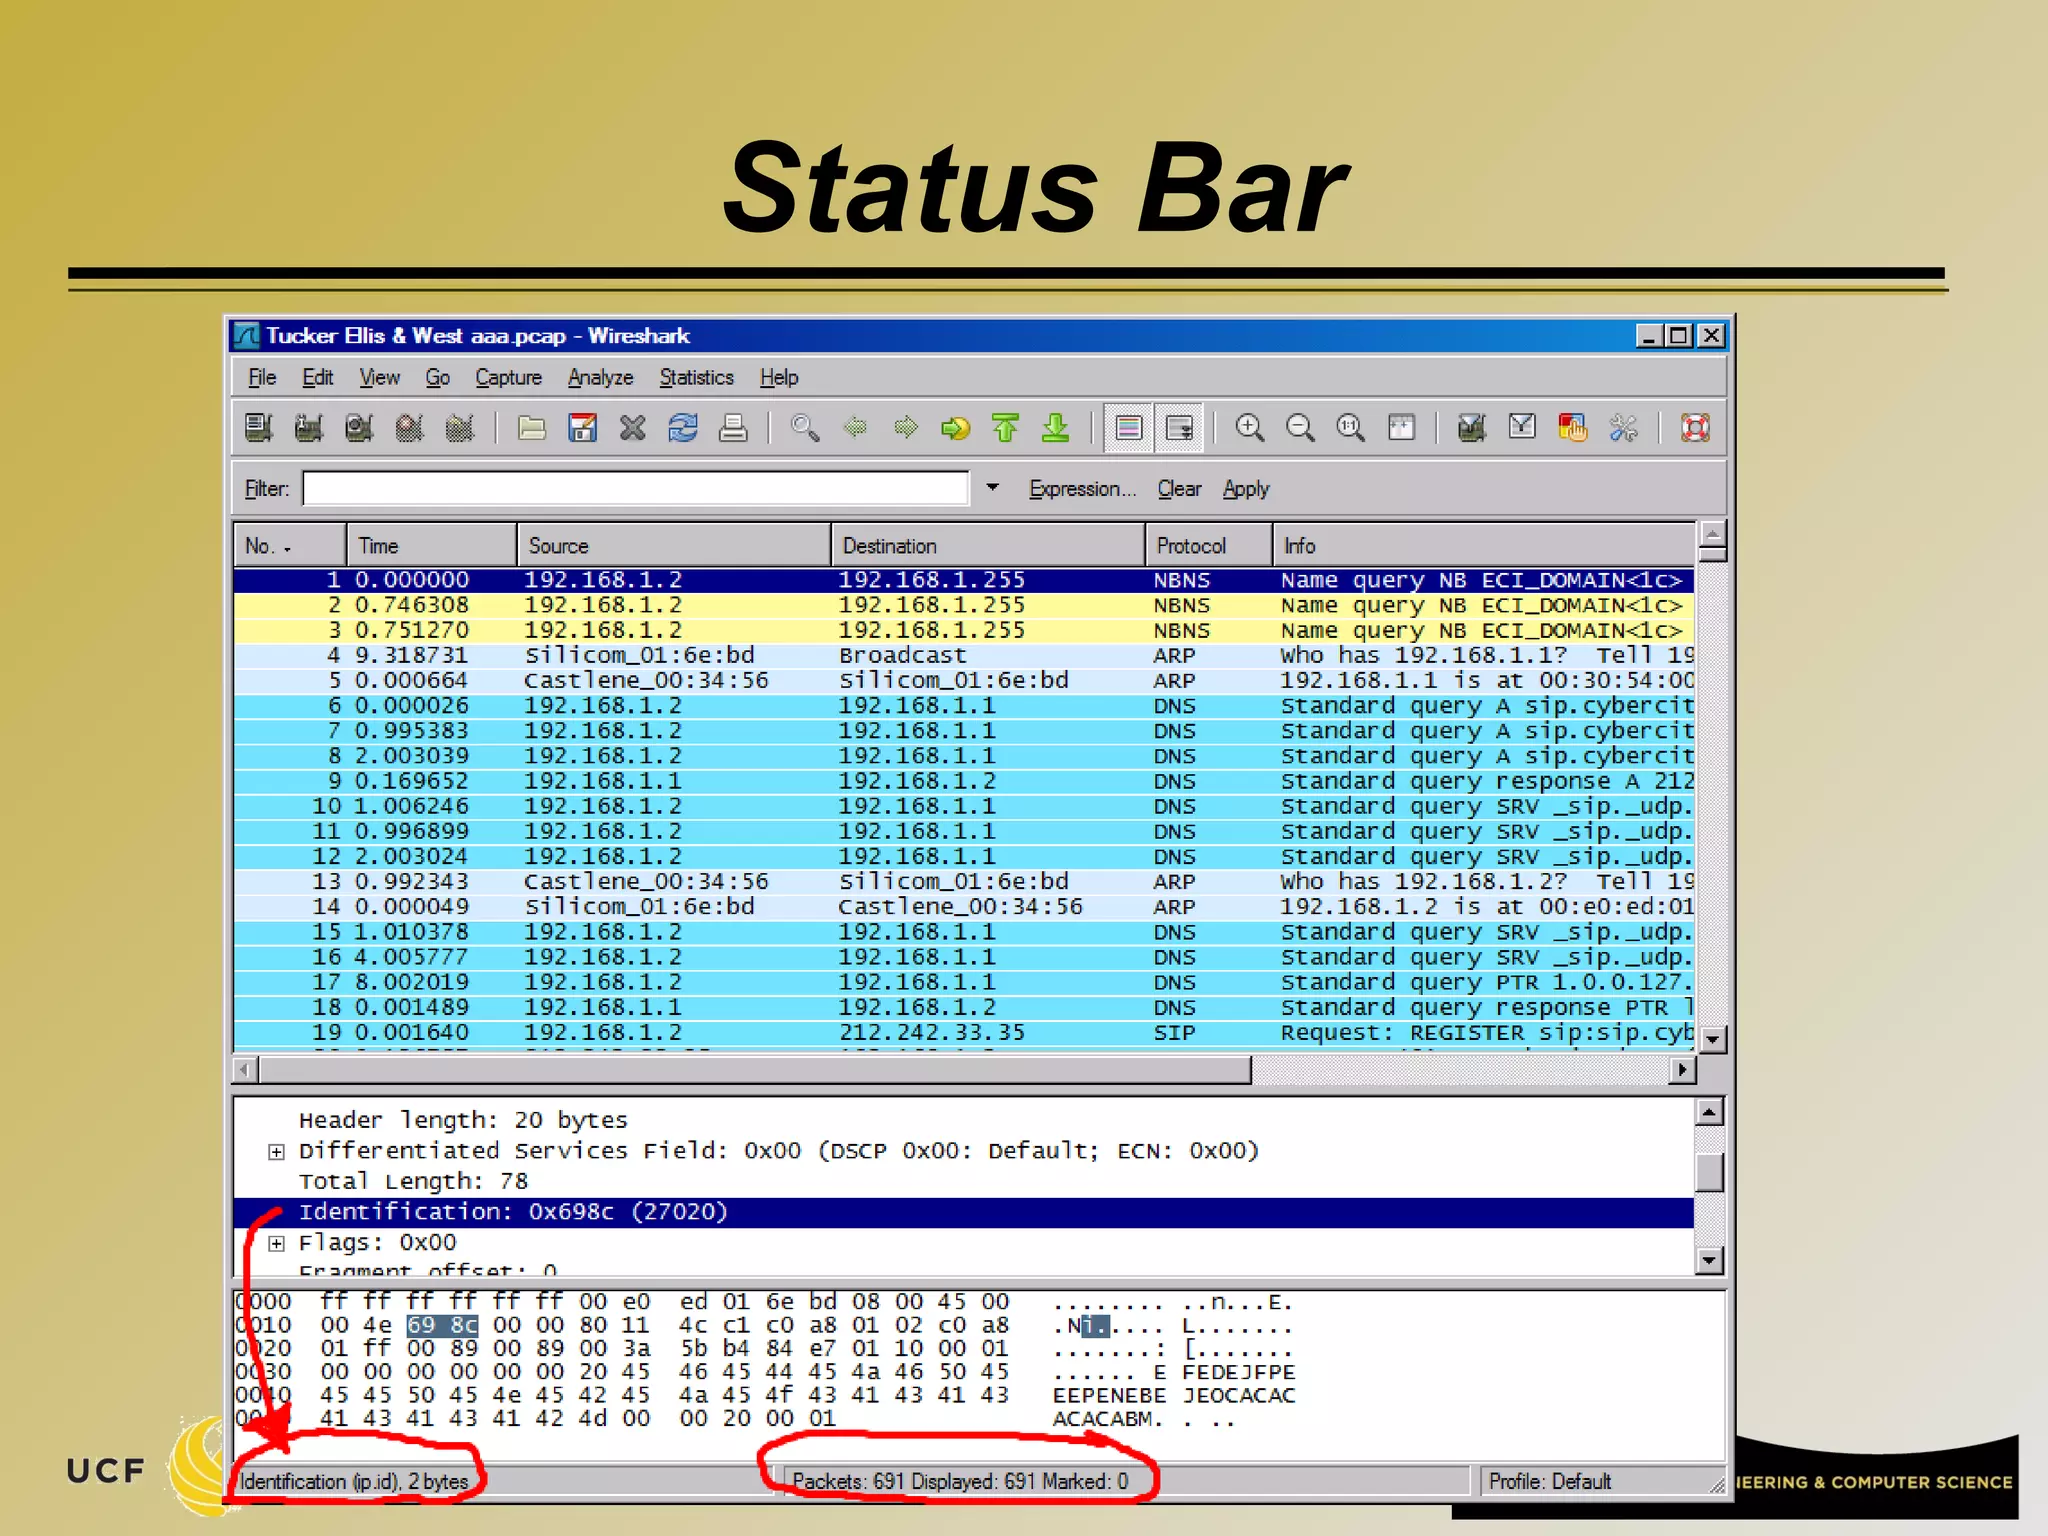Click packet list scrollbar up arrow
2048x1536 pixels.
tap(1713, 534)
